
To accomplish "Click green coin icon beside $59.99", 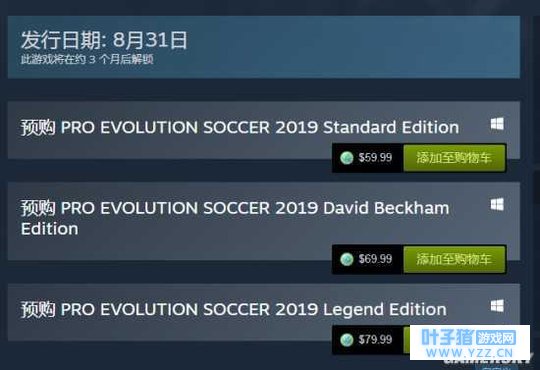I will coord(346,158).
